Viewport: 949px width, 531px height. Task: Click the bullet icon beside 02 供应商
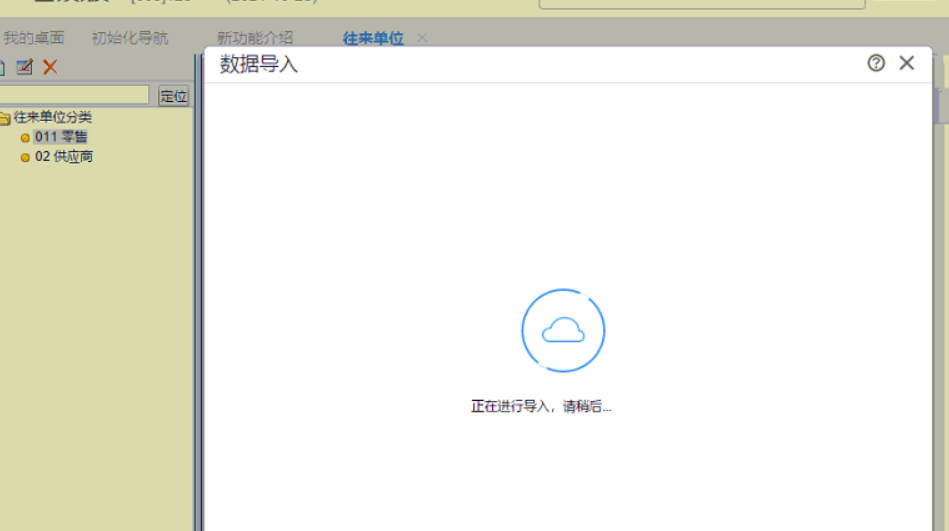click(25, 158)
